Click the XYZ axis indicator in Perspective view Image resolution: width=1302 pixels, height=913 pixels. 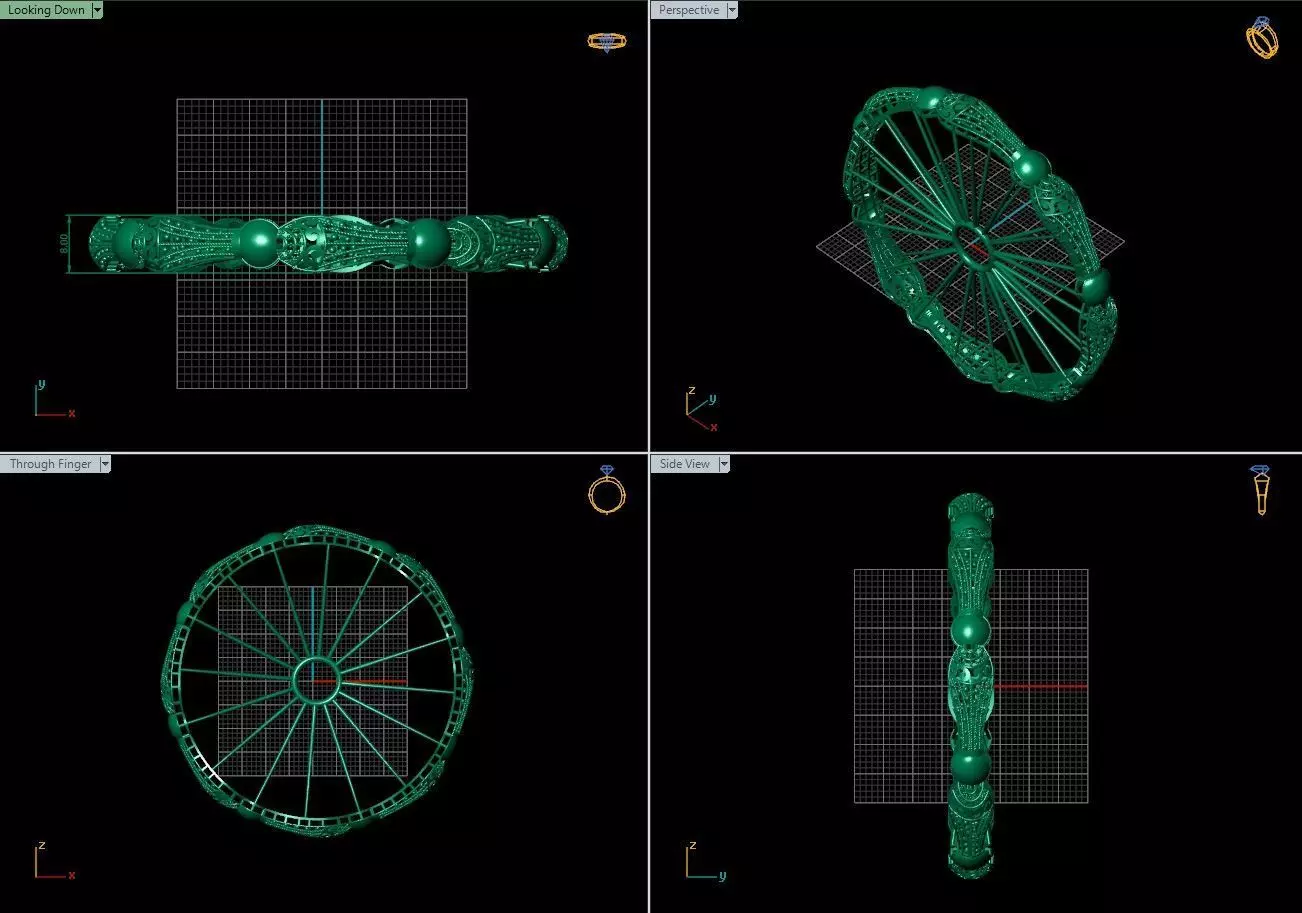coord(702,410)
